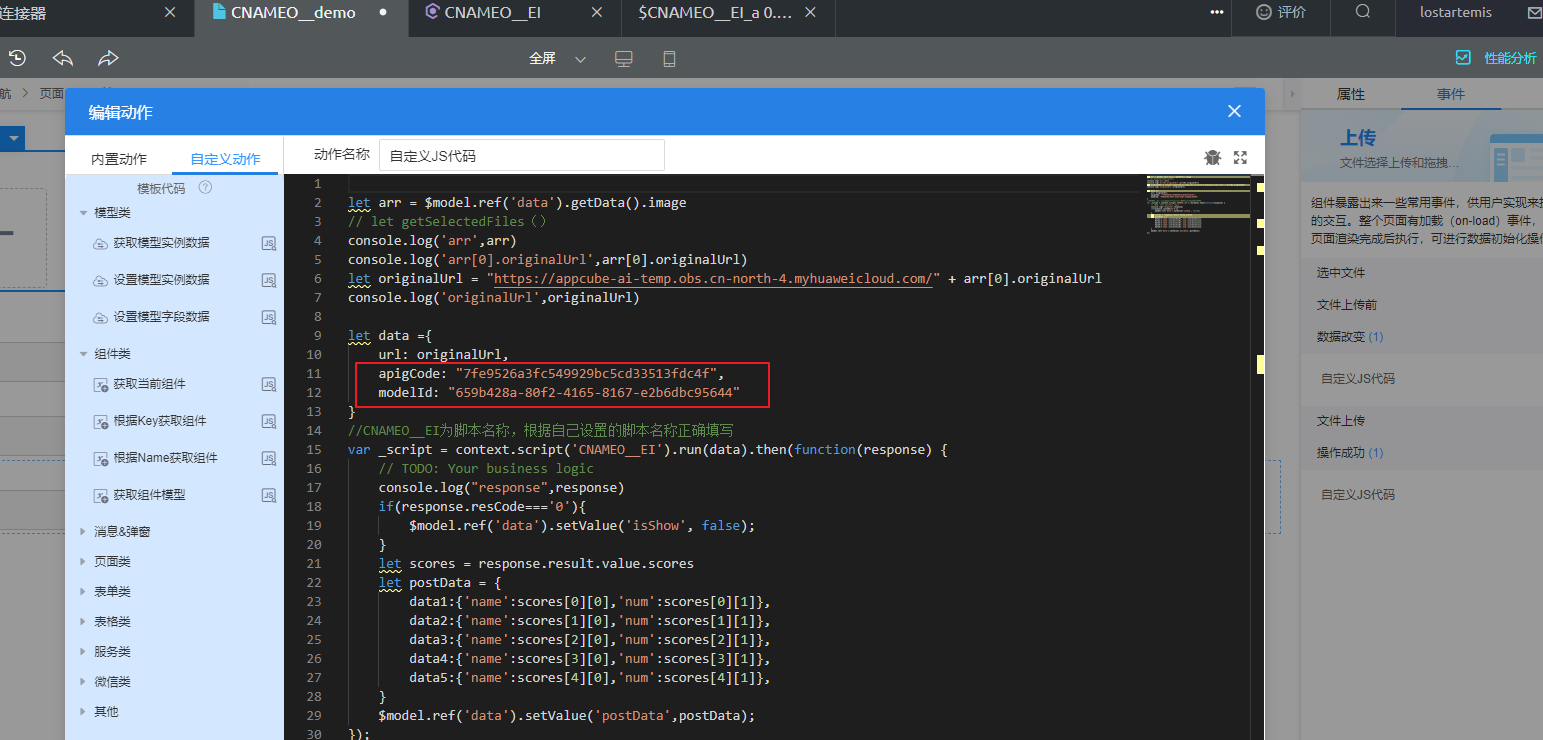The height and width of the screenshot is (740, 1543).
Task: Switch to mobile preview mode icon
Action: 669,59
